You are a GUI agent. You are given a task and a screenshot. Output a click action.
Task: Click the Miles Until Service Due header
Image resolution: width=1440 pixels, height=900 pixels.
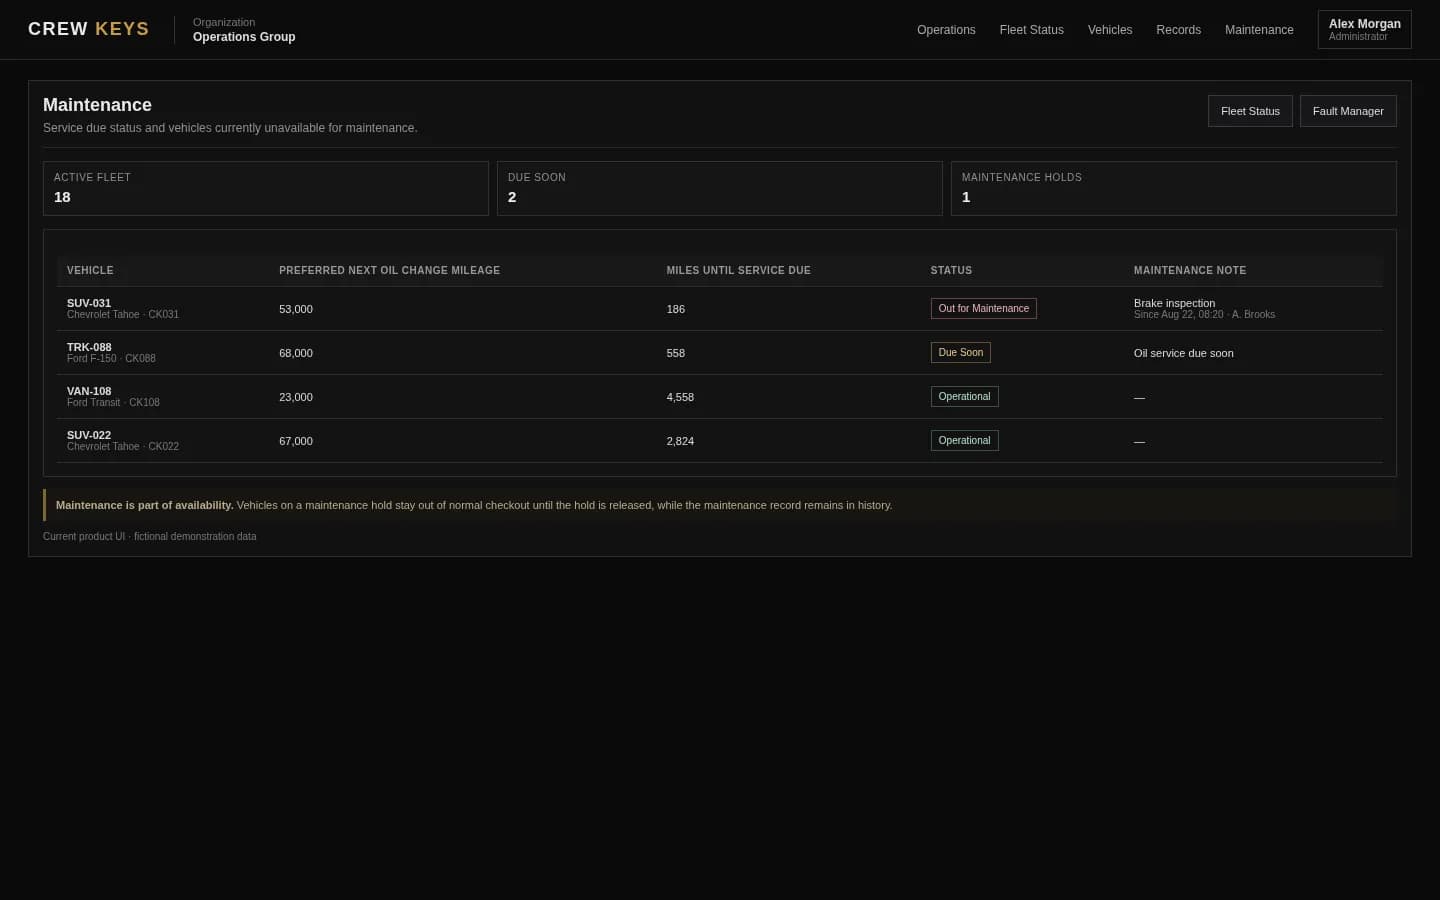pyautogui.click(x=738, y=271)
